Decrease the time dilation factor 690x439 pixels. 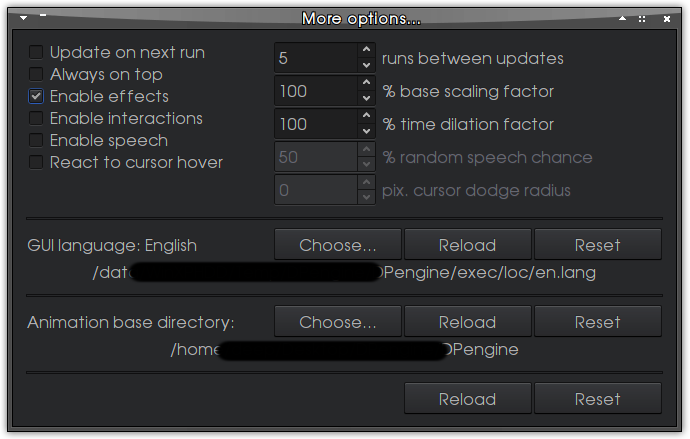366,133
